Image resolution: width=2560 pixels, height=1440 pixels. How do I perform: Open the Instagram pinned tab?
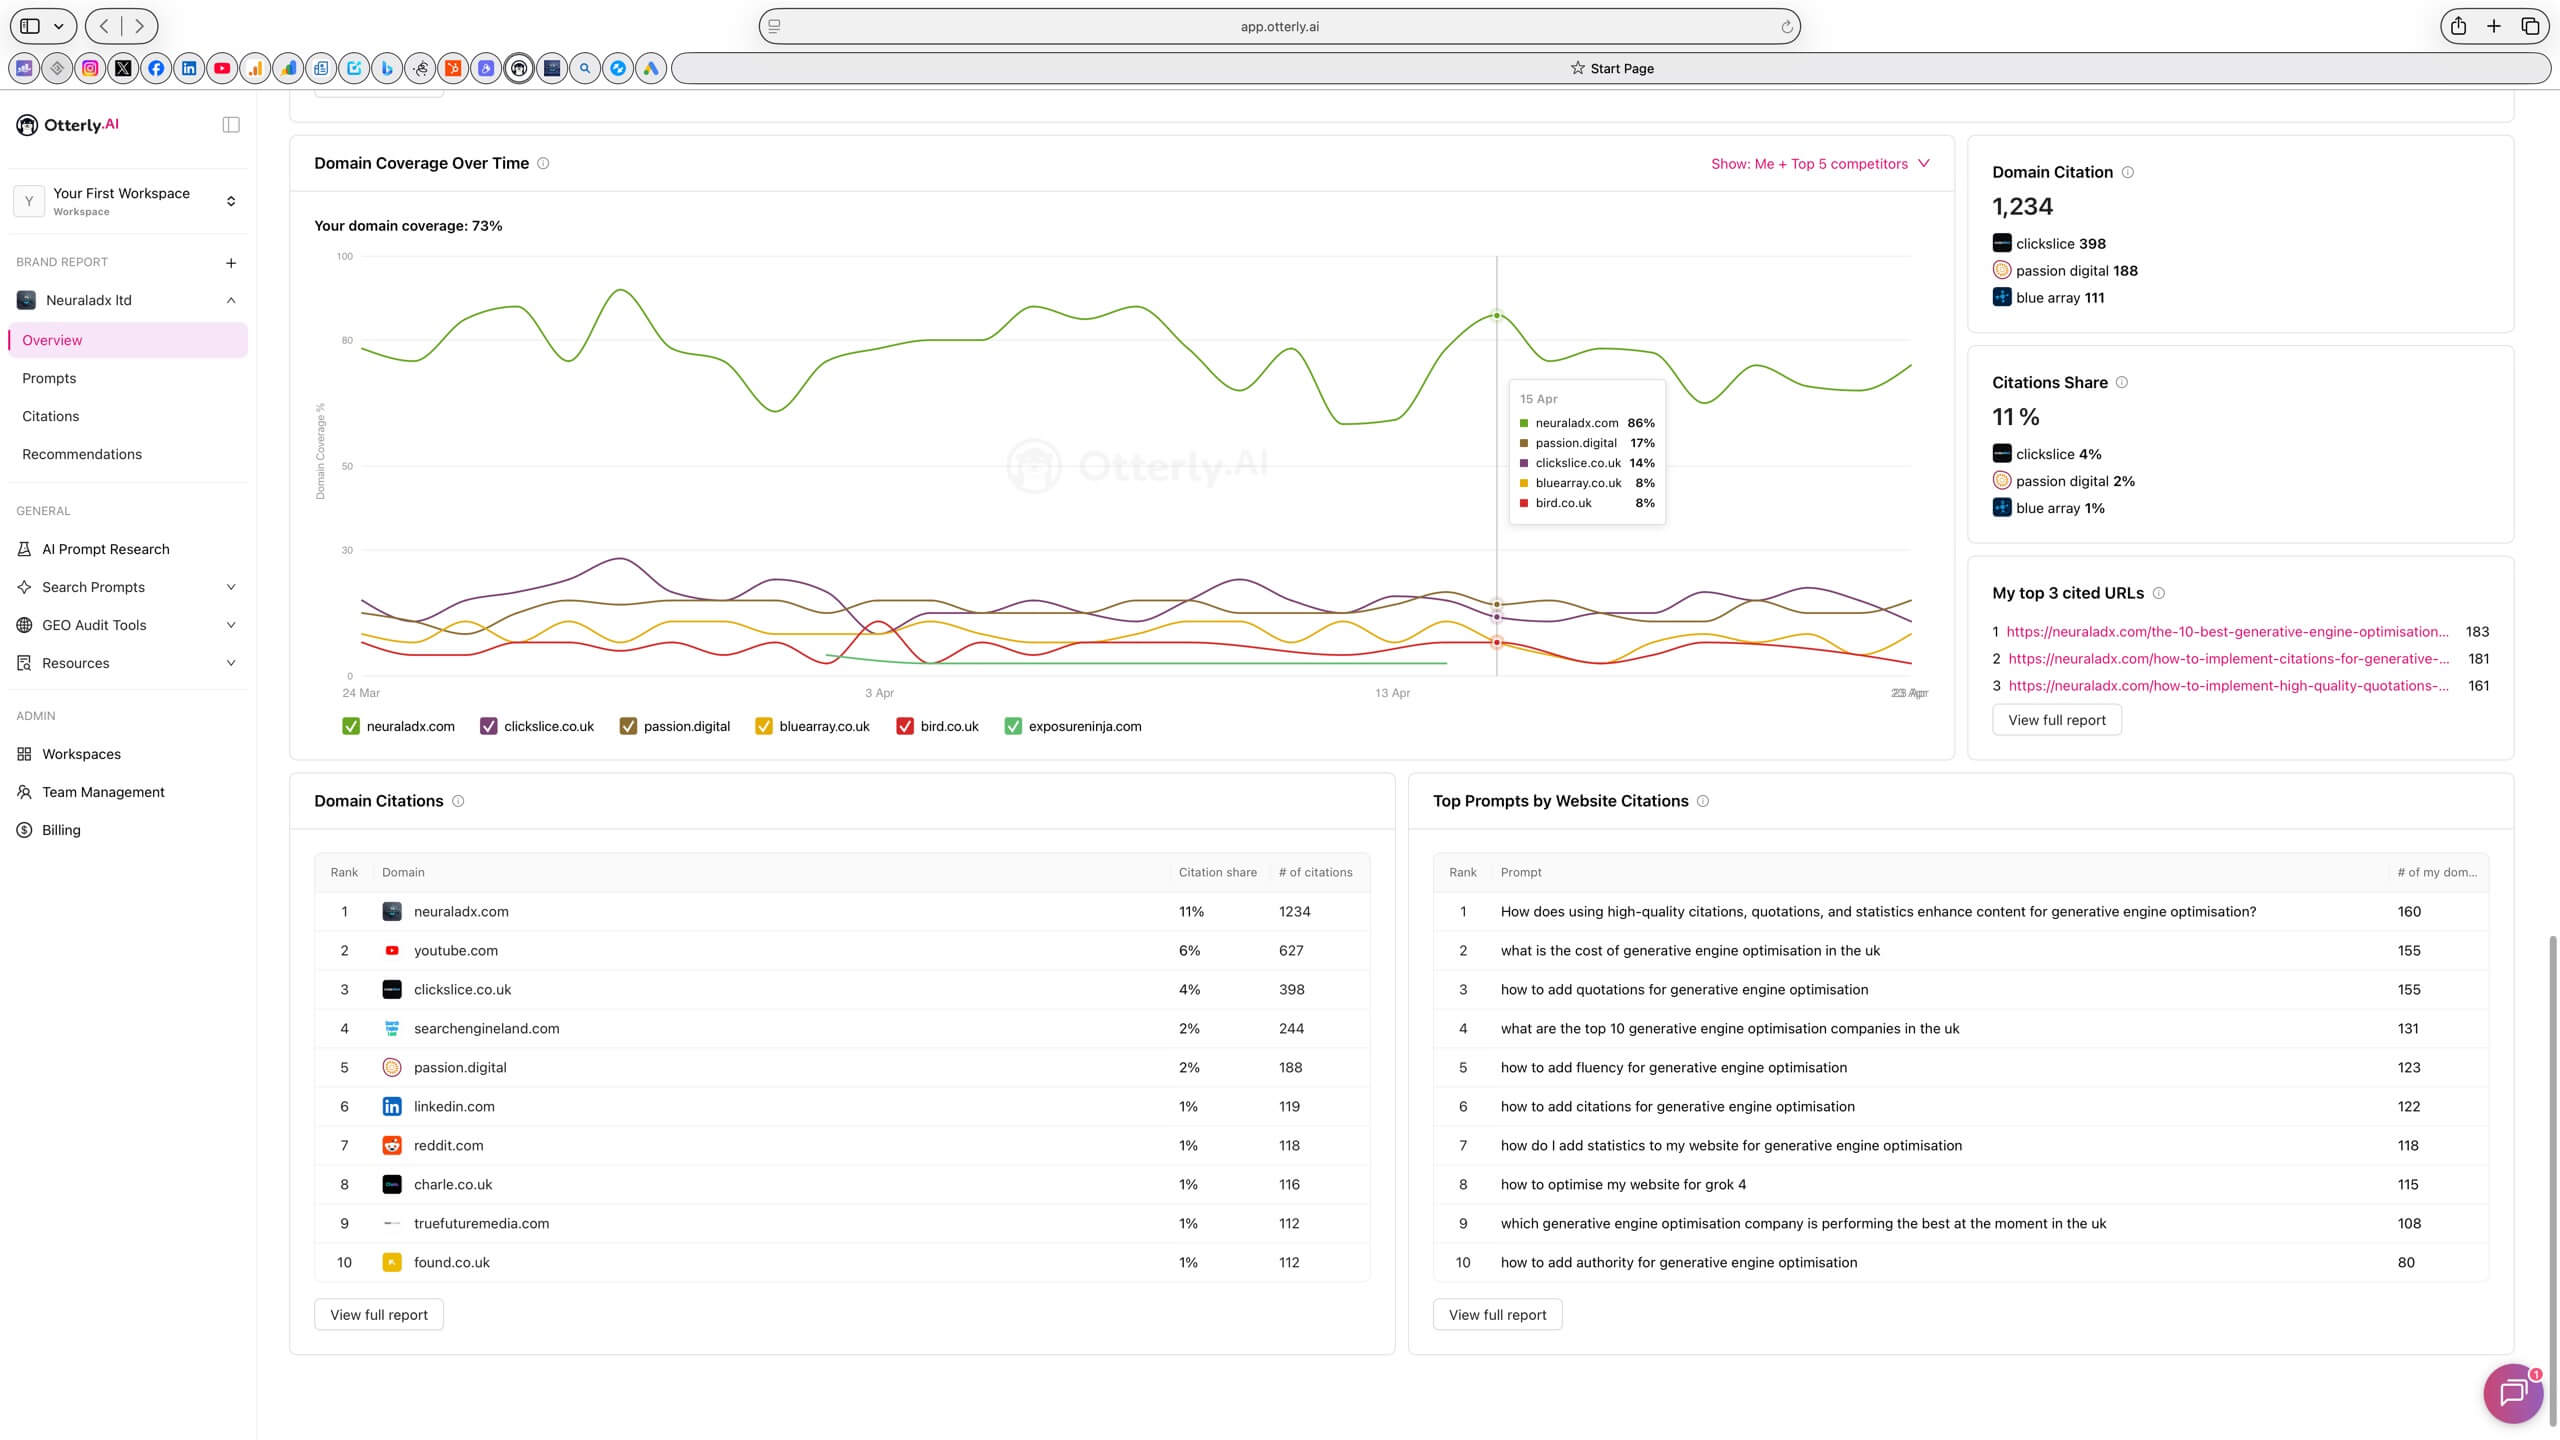coord(90,68)
